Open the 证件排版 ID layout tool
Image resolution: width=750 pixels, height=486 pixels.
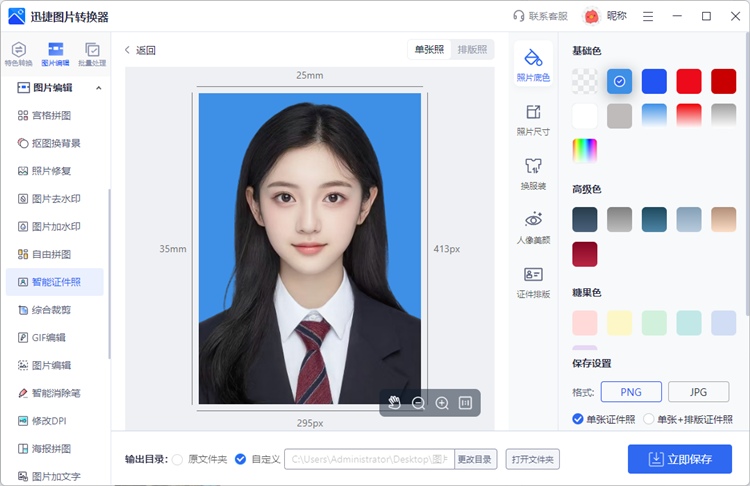click(x=533, y=281)
